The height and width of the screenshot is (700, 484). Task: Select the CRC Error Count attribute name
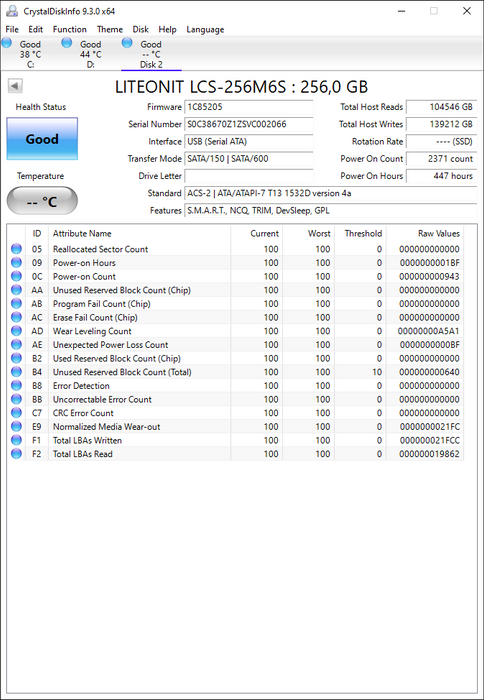point(83,413)
